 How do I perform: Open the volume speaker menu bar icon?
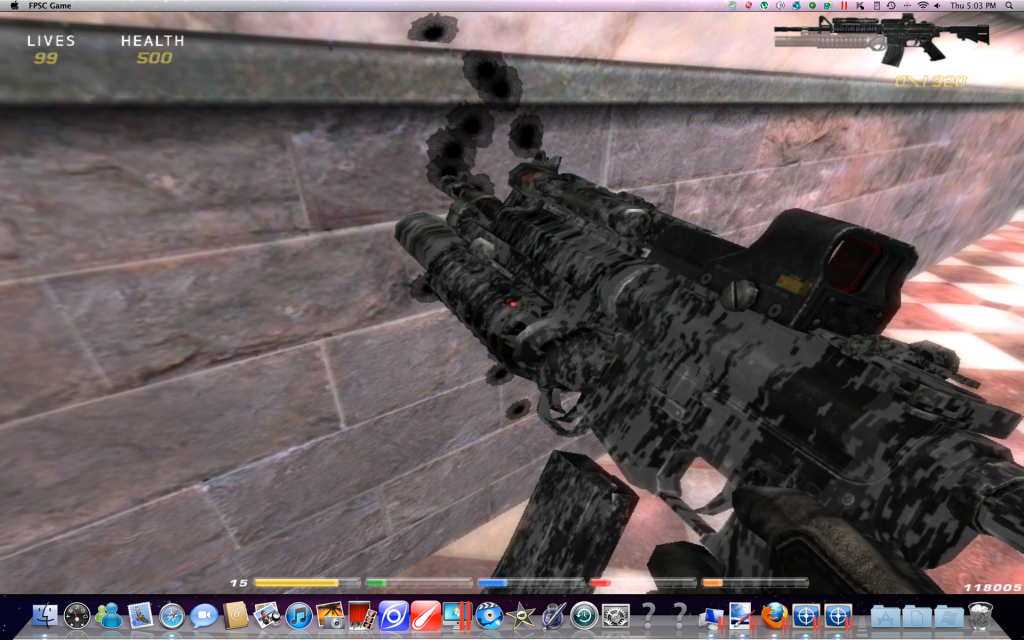pos(938,5)
